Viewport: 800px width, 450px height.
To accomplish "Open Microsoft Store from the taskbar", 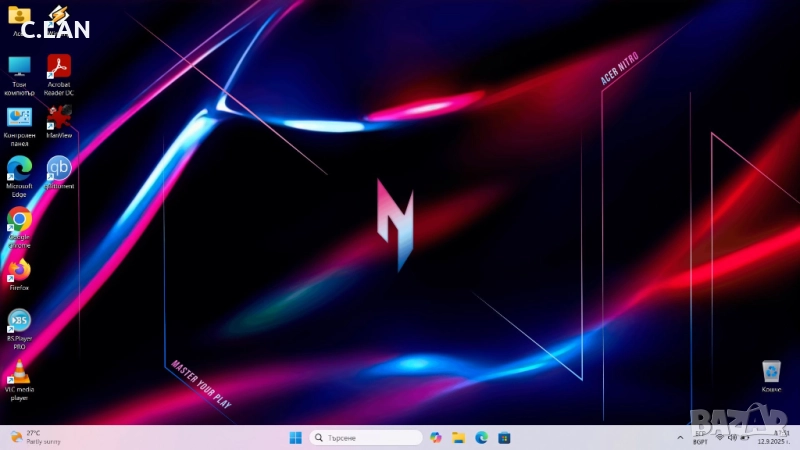I will tap(505, 438).
